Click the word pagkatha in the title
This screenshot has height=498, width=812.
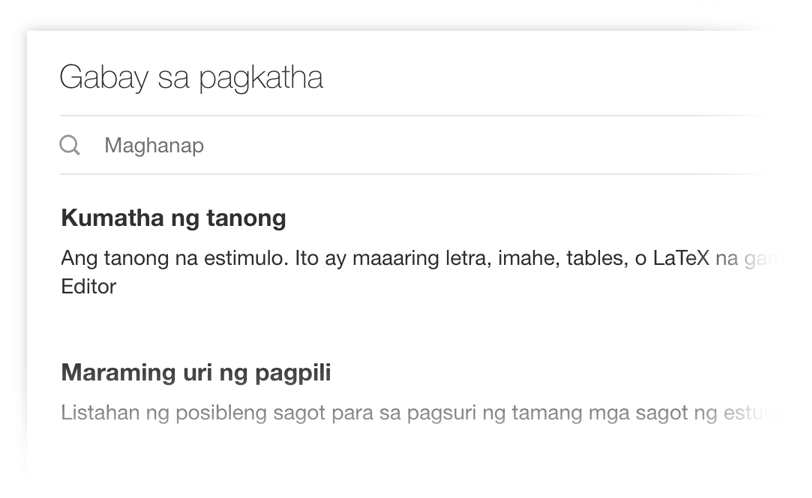point(261,79)
